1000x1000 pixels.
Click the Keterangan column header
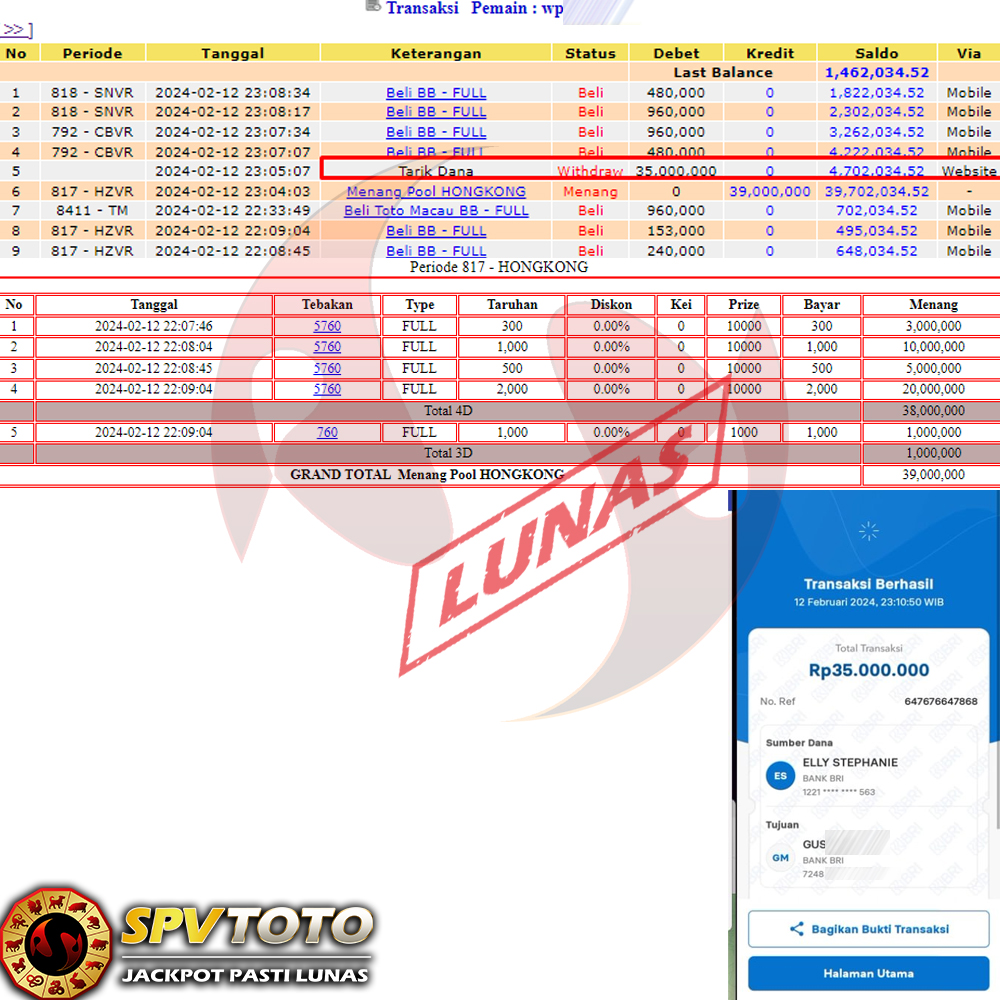coord(436,53)
